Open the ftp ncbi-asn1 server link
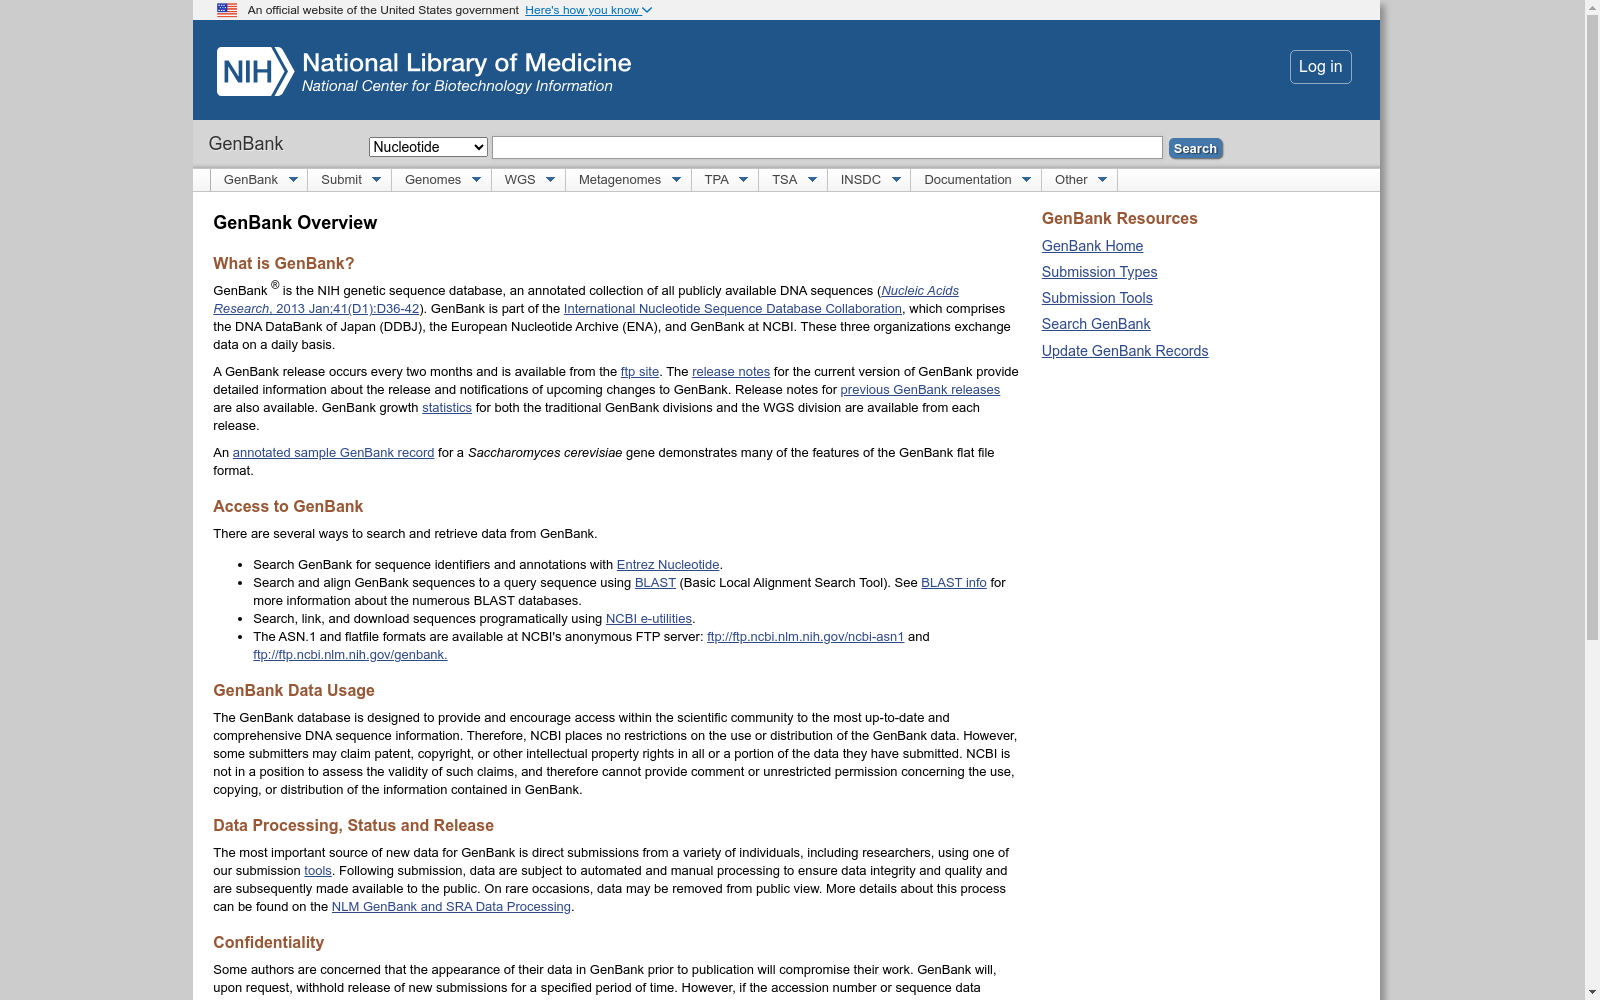The image size is (1600, 1000). [x=805, y=637]
